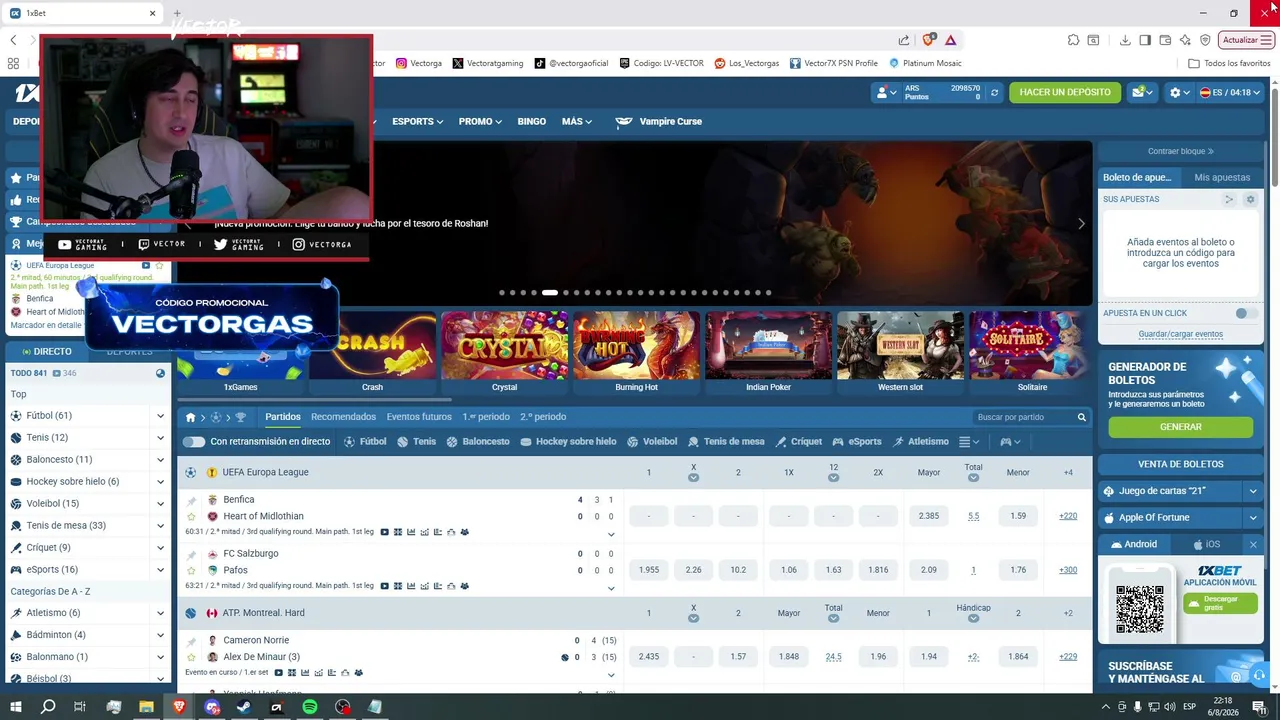This screenshot has height=720, width=1280.
Task: Filter matches by Fútbol sport icon
Action: (365, 442)
